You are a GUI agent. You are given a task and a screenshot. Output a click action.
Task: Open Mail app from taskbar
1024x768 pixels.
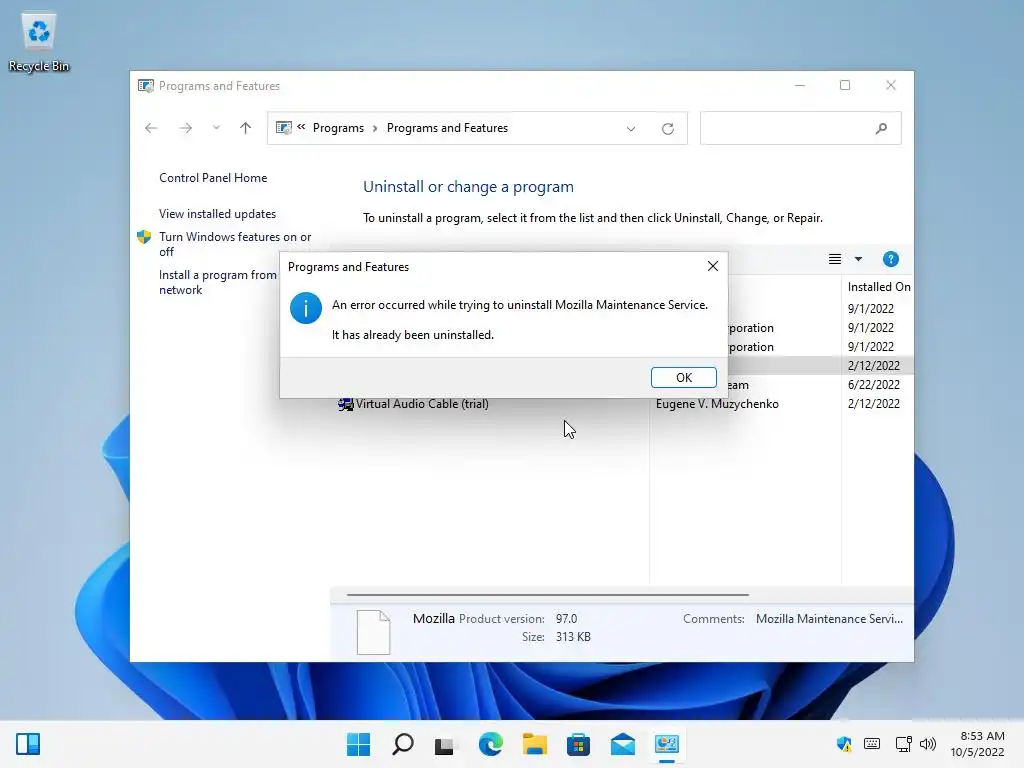point(622,744)
